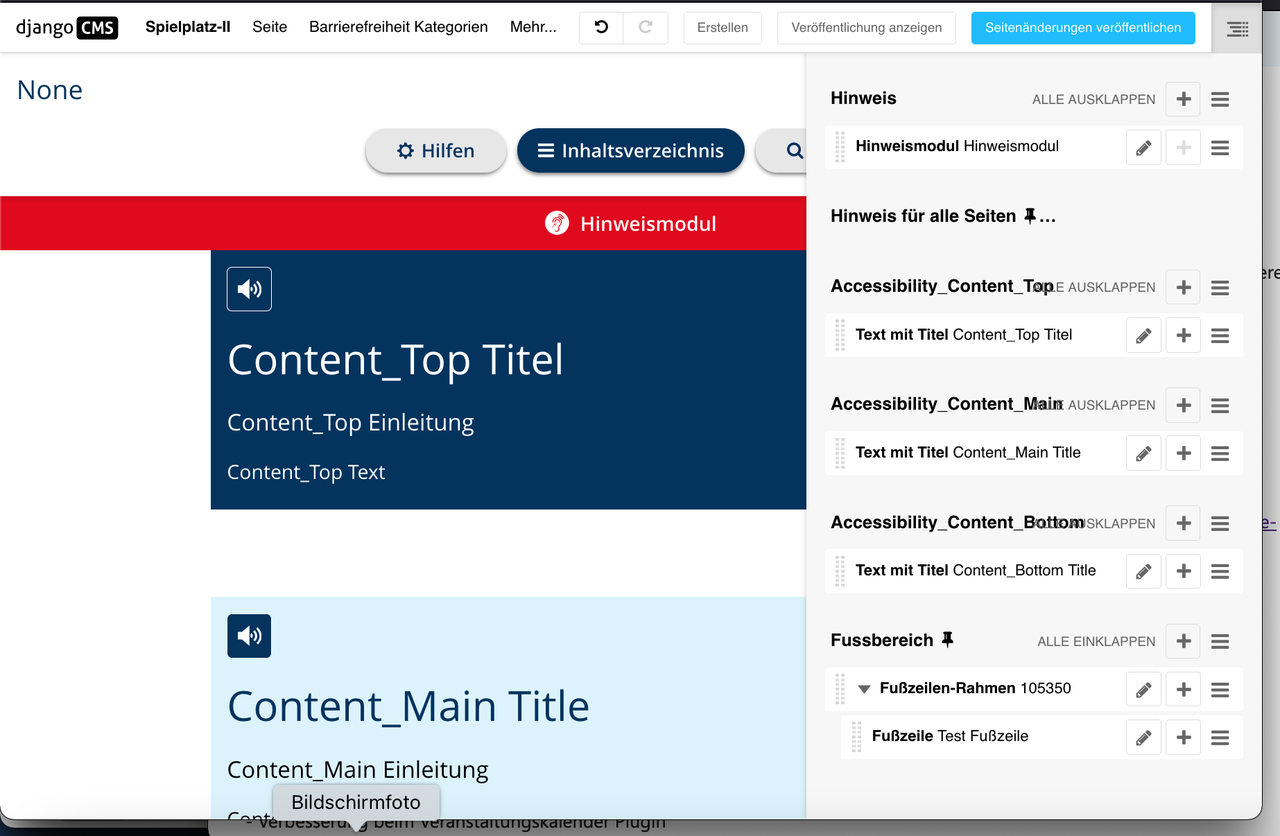Expand all plugins in Hinweis placeholder
Screen dimensions: 1280x836
click(1094, 99)
